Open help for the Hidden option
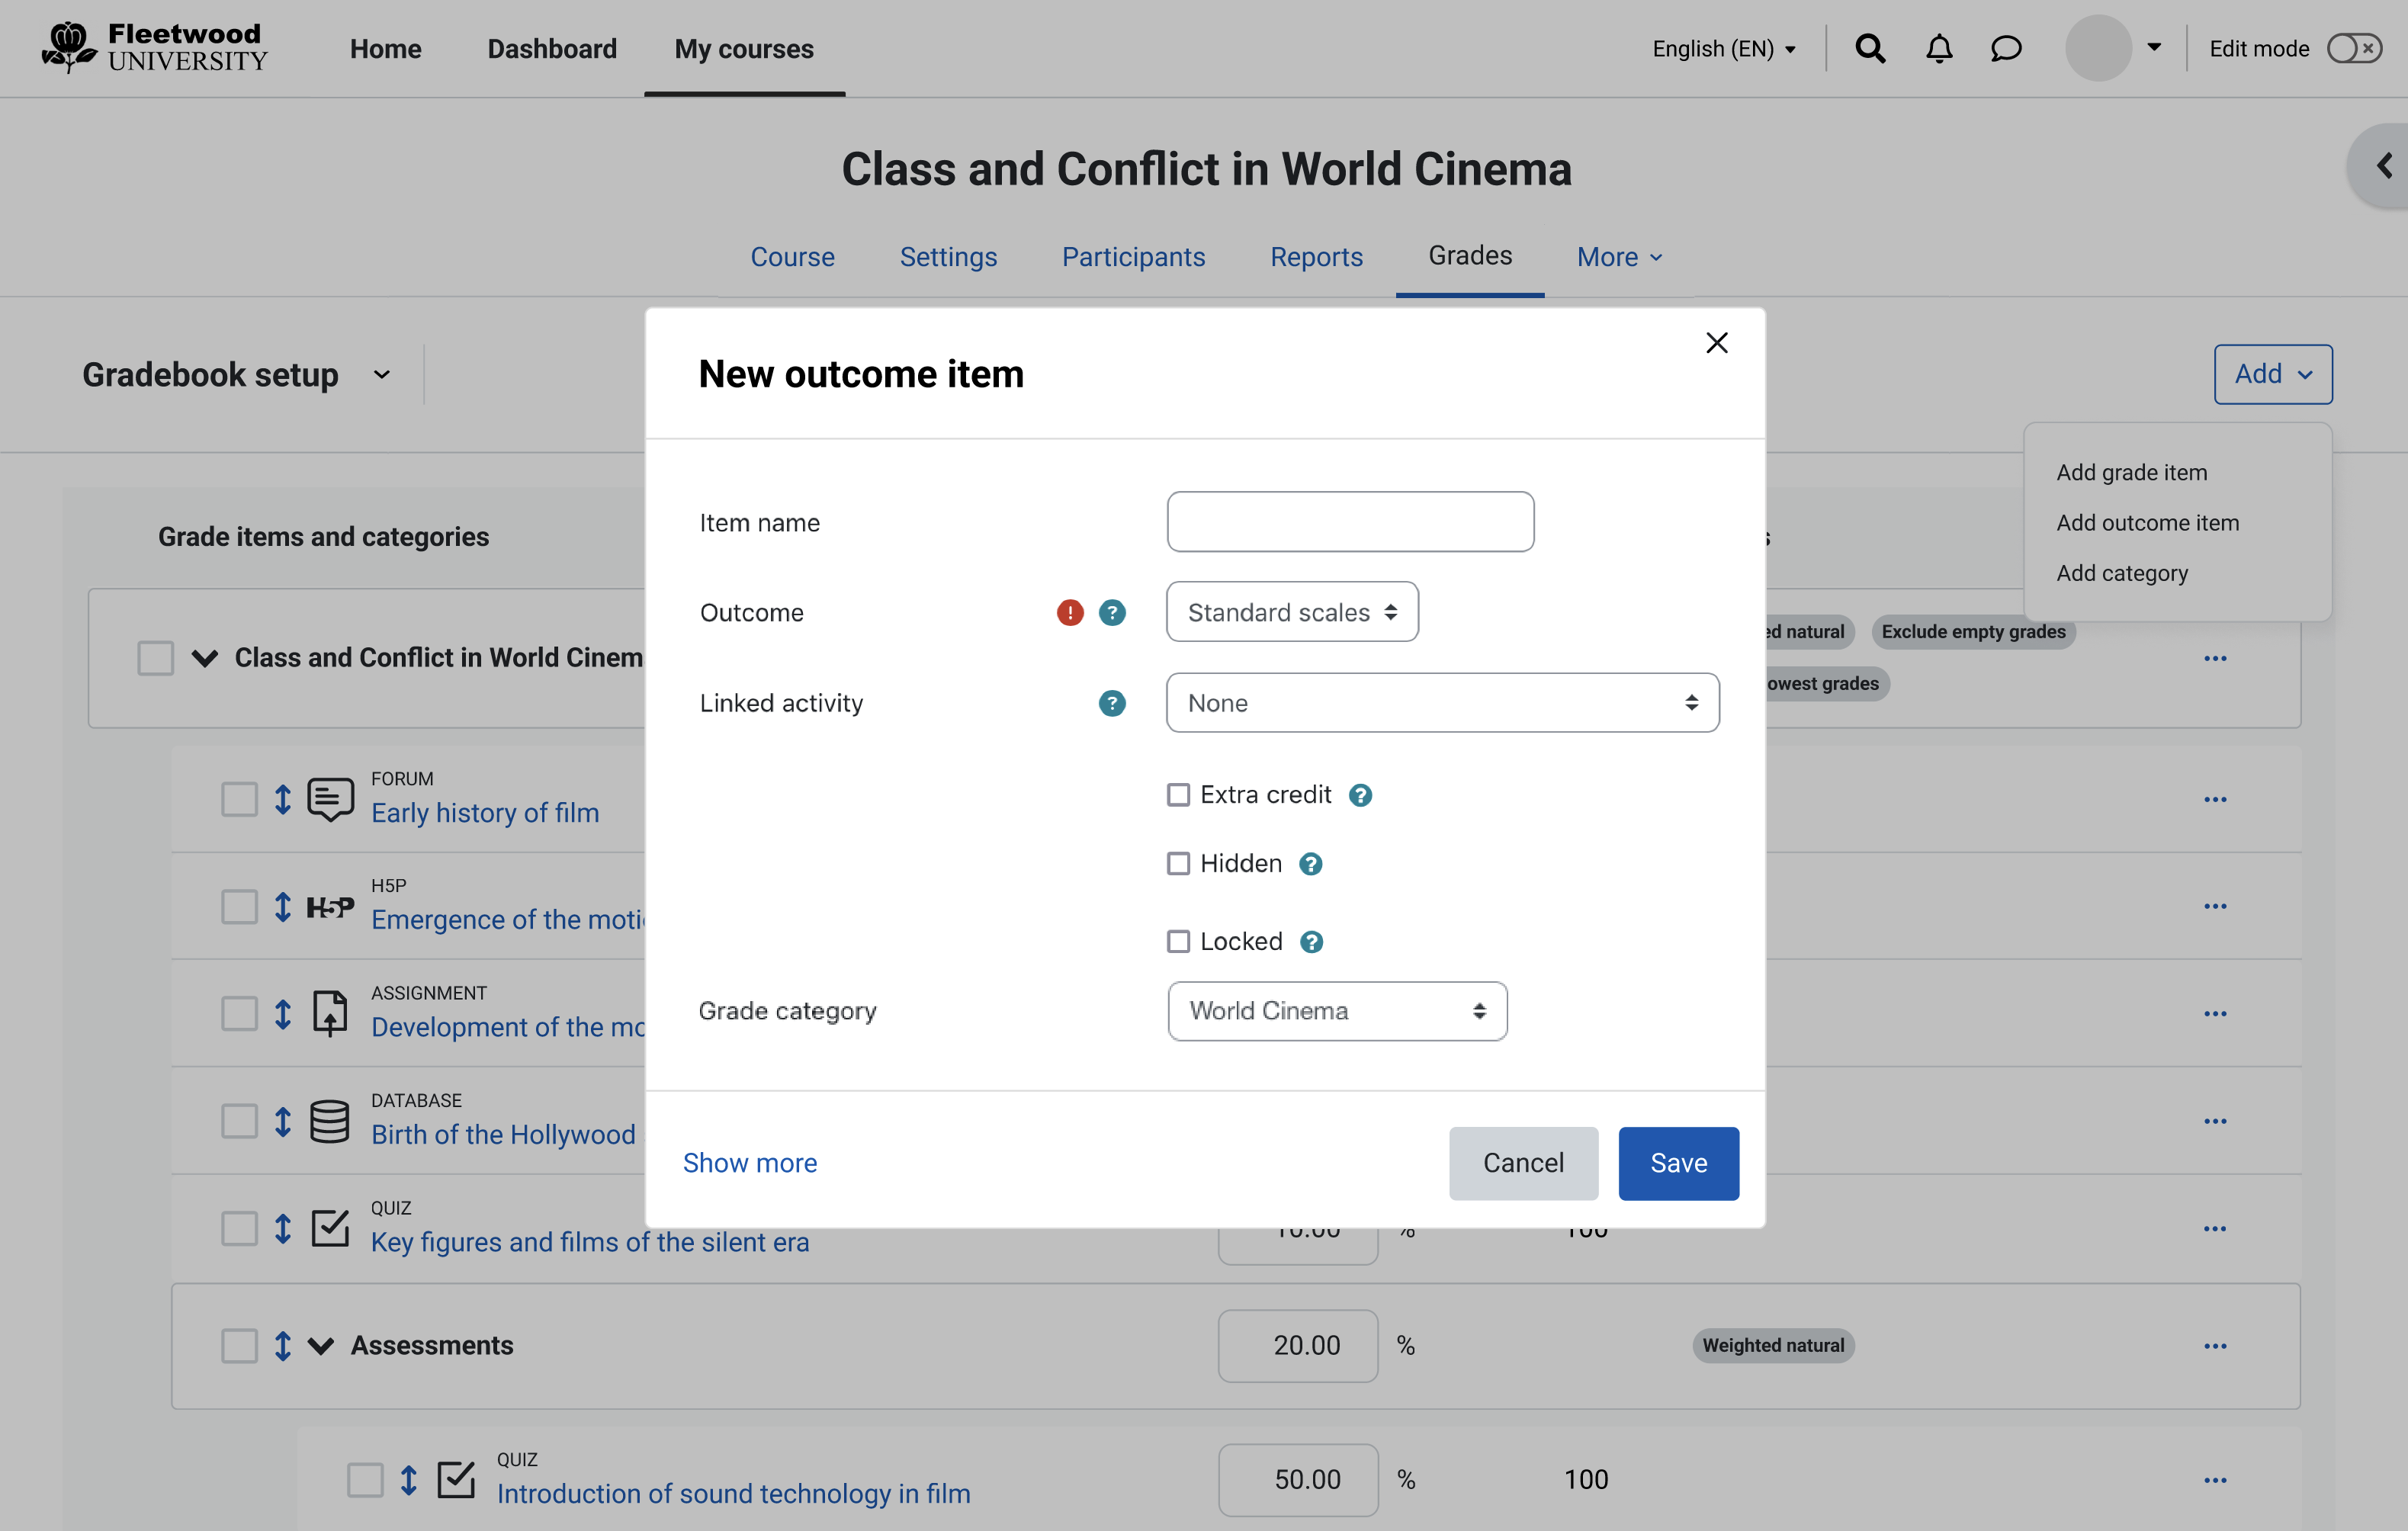This screenshot has width=2408, height=1531. tap(1310, 864)
